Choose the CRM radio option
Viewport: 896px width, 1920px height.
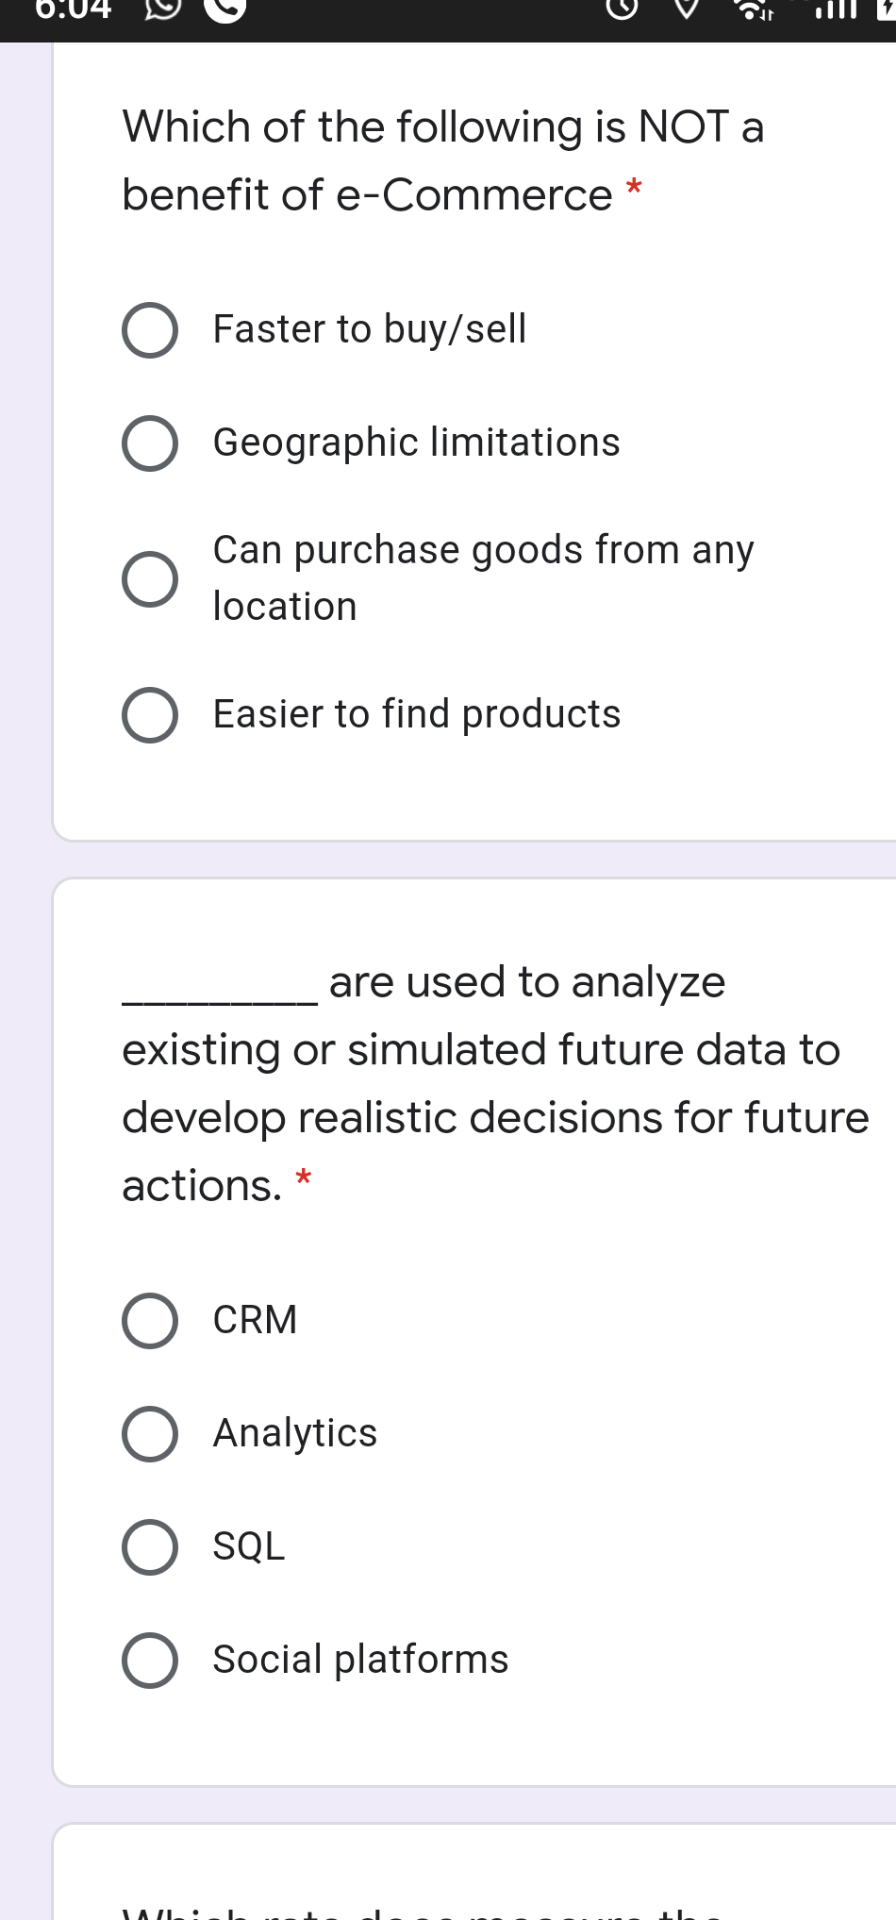tap(150, 1320)
